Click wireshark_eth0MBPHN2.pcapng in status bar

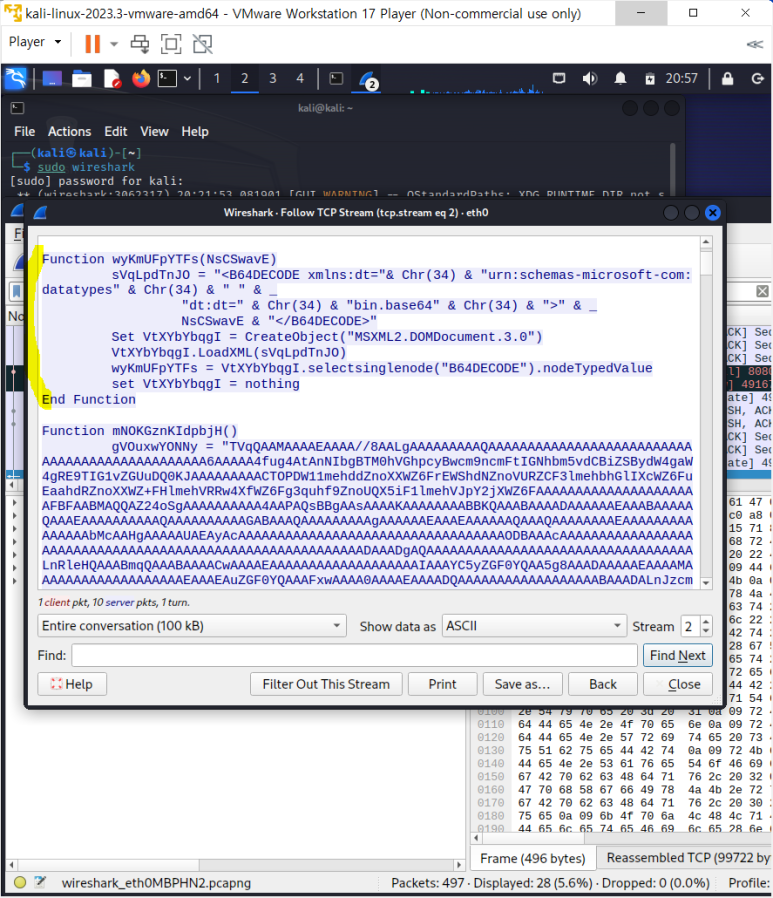click(156, 883)
